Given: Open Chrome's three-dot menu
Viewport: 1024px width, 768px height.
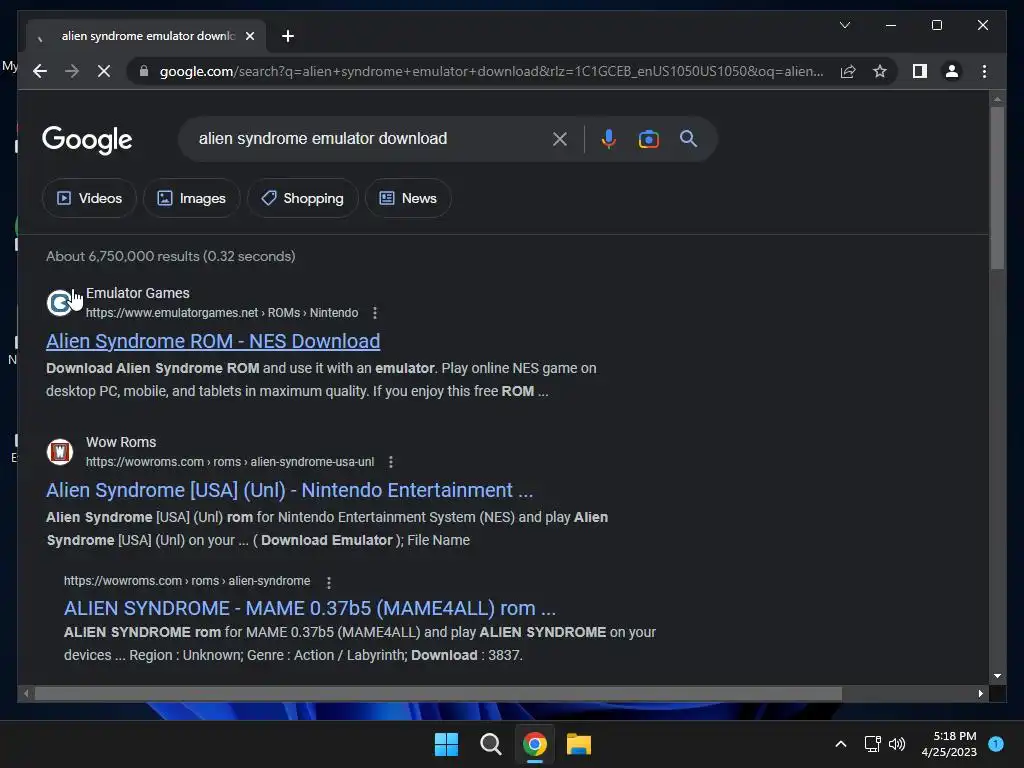Looking at the screenshot, I should [x=984, y=71].
